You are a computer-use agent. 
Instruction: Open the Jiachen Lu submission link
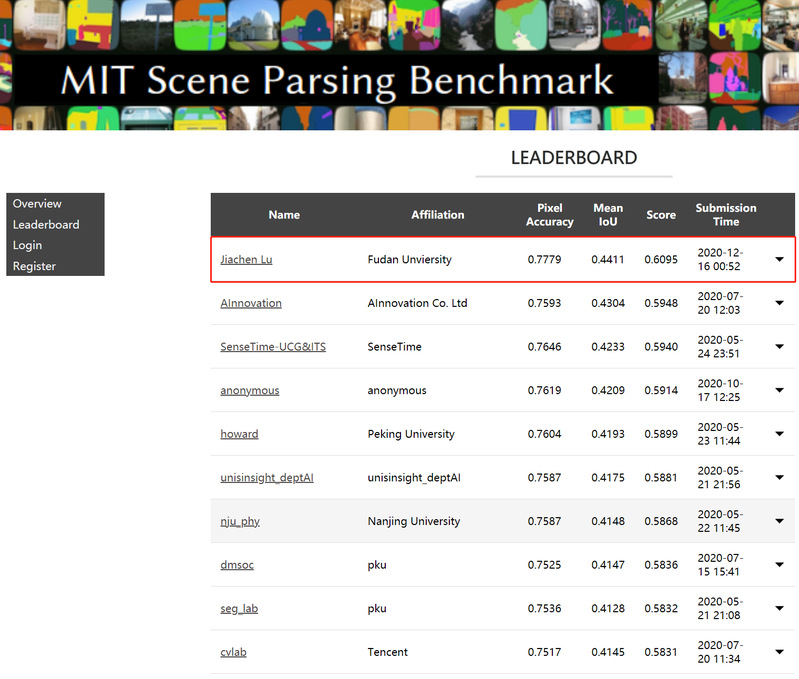pyautogui.click(x=246, y=260)
